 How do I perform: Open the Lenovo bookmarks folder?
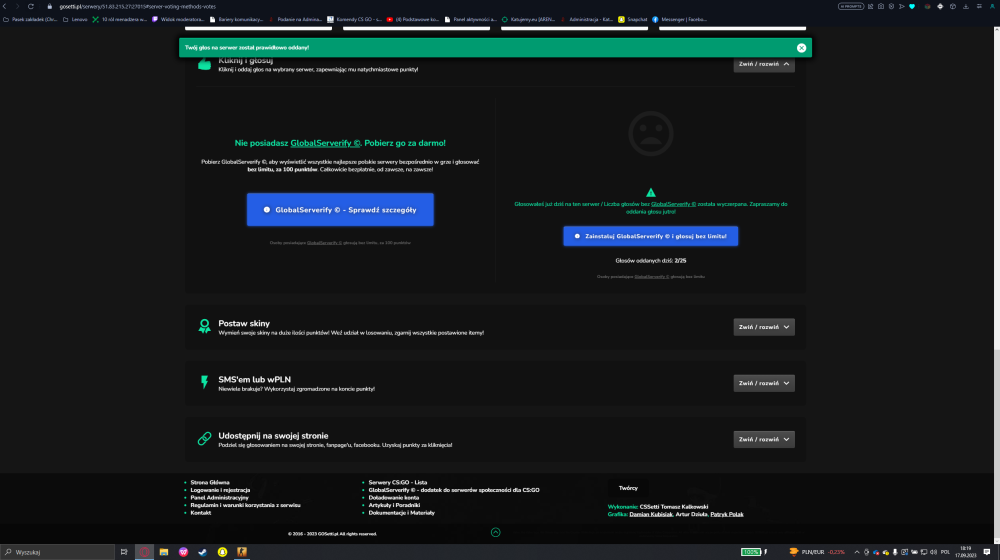click(x=75, y=20)
